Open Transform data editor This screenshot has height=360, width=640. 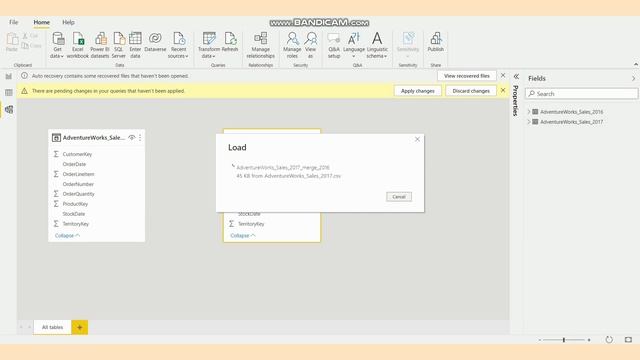tap(209, 45)
